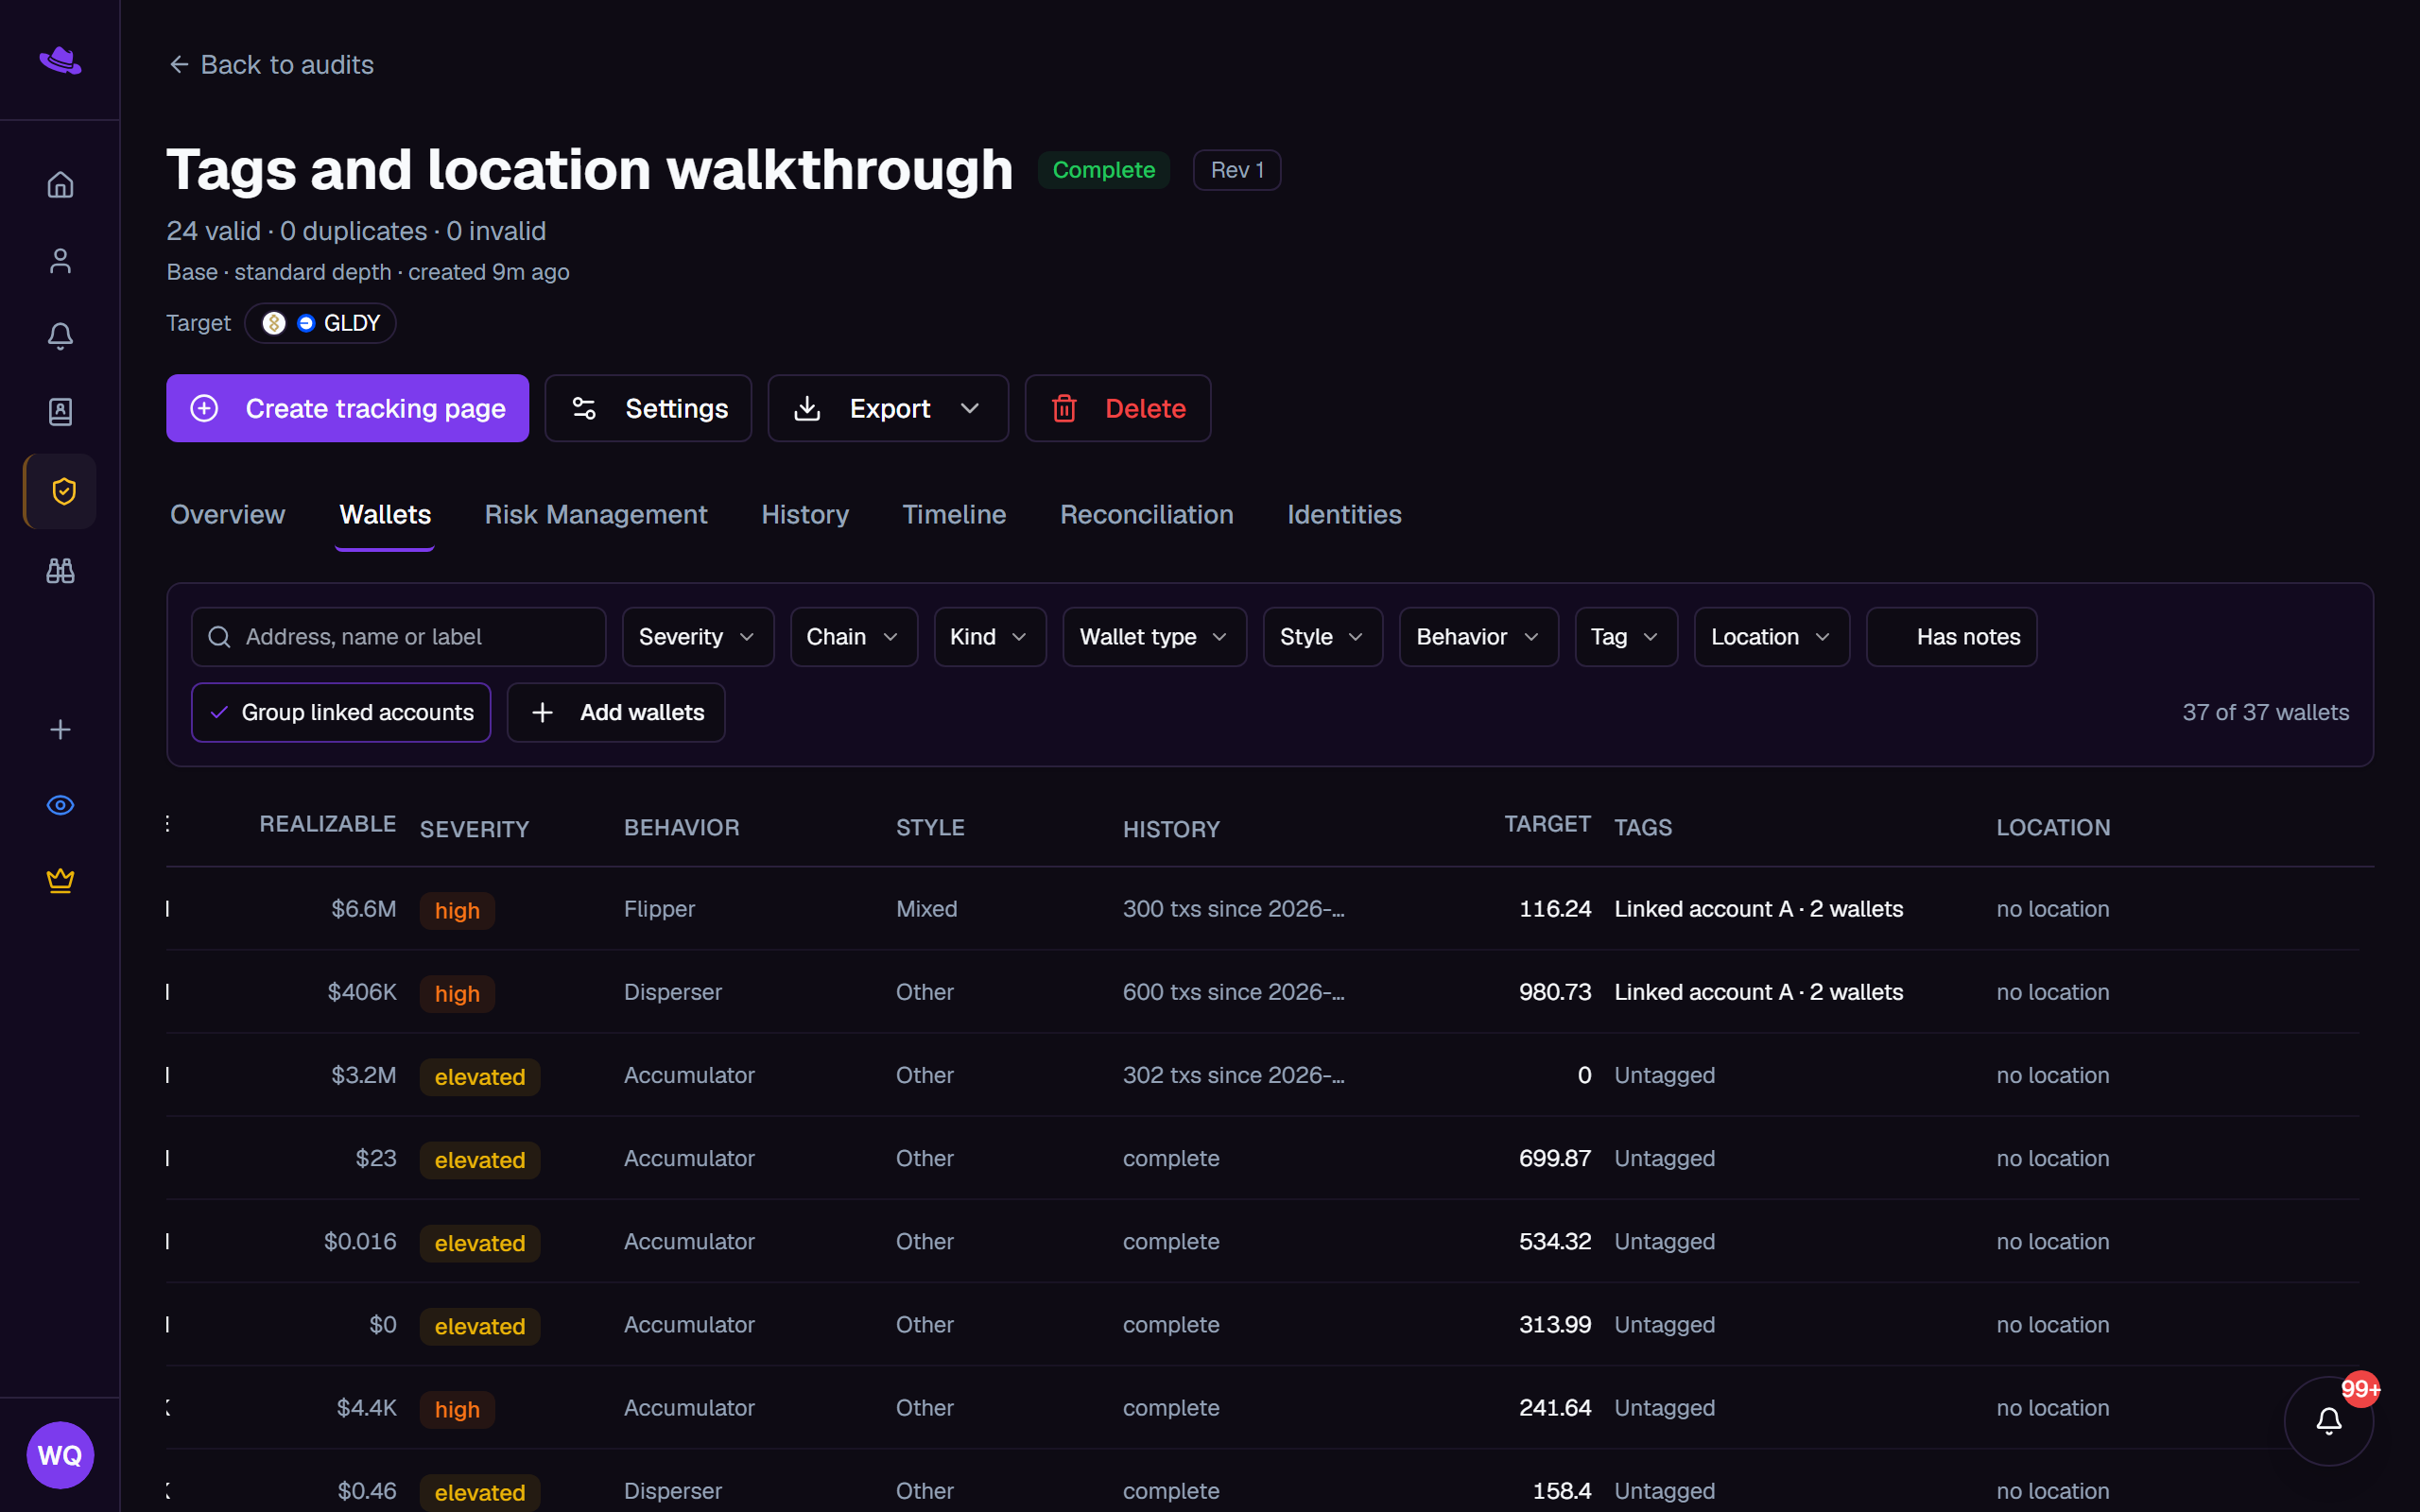This screenshot has height=1512, width=2420.
Task: Expand the Location filter dropdown
Action: click(1772, 637)
